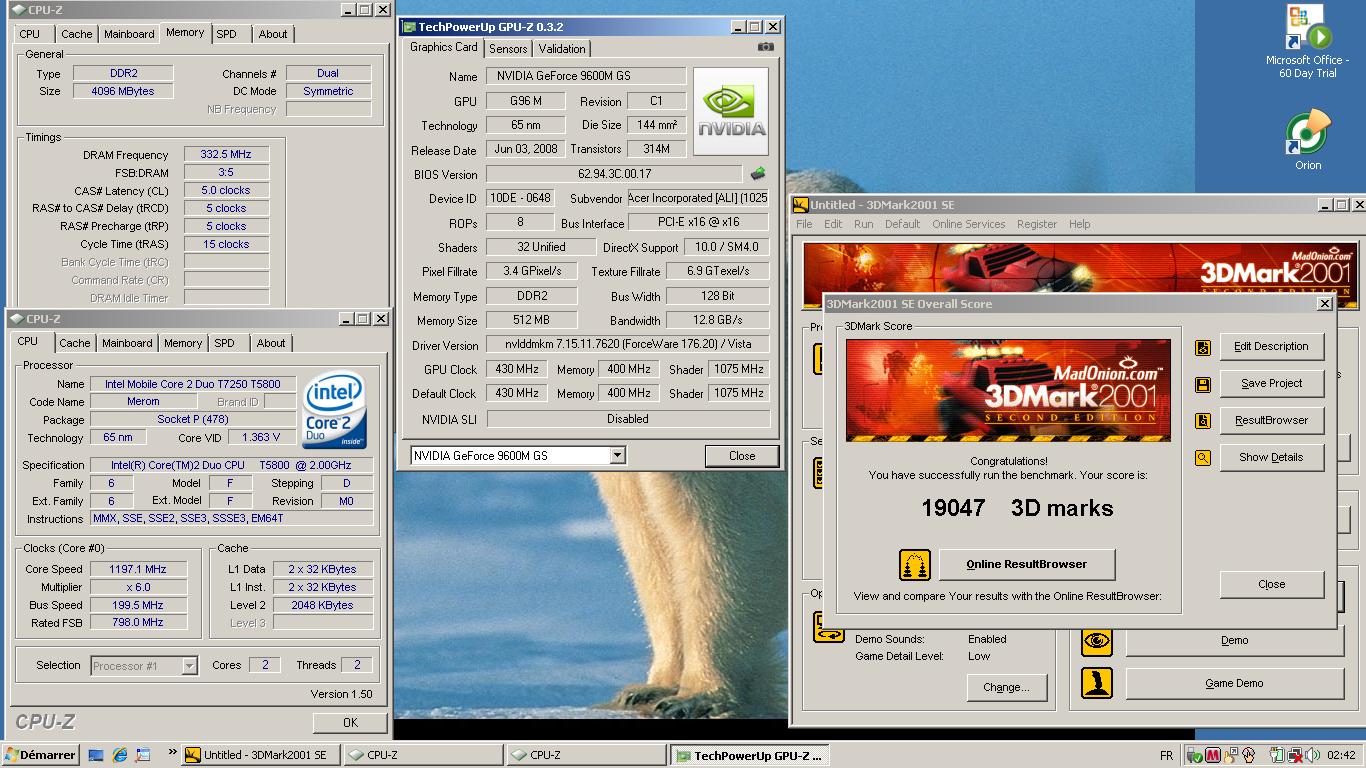The height and width of the screenshot is (768, 1366).
Task: Click the Online ResultBrowser trees icon
Action: coord(915,565)
